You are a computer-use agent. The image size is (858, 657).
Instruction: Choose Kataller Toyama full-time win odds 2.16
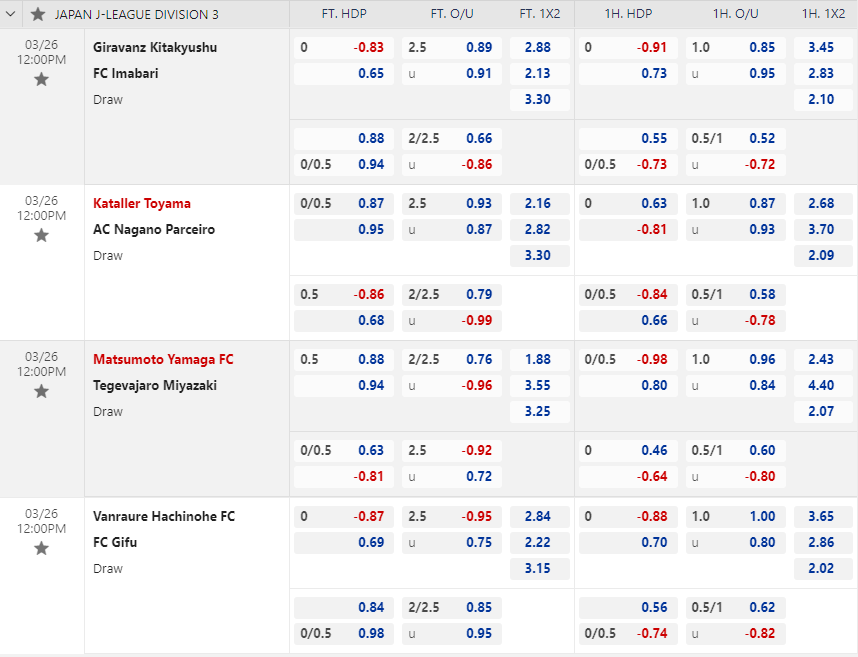540,204
